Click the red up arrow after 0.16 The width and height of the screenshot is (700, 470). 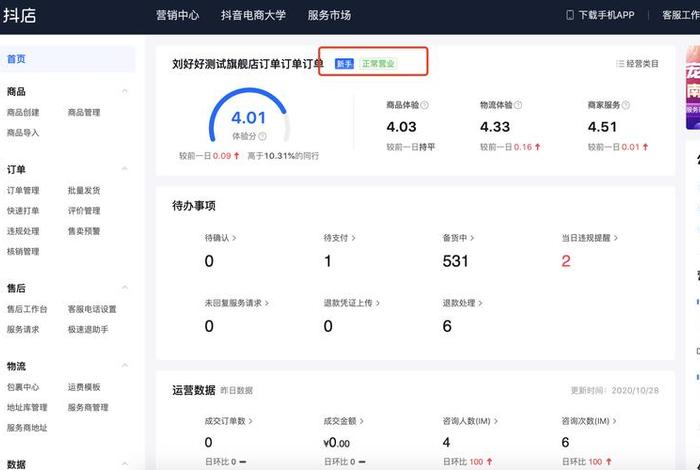click(x=538, y=147)
